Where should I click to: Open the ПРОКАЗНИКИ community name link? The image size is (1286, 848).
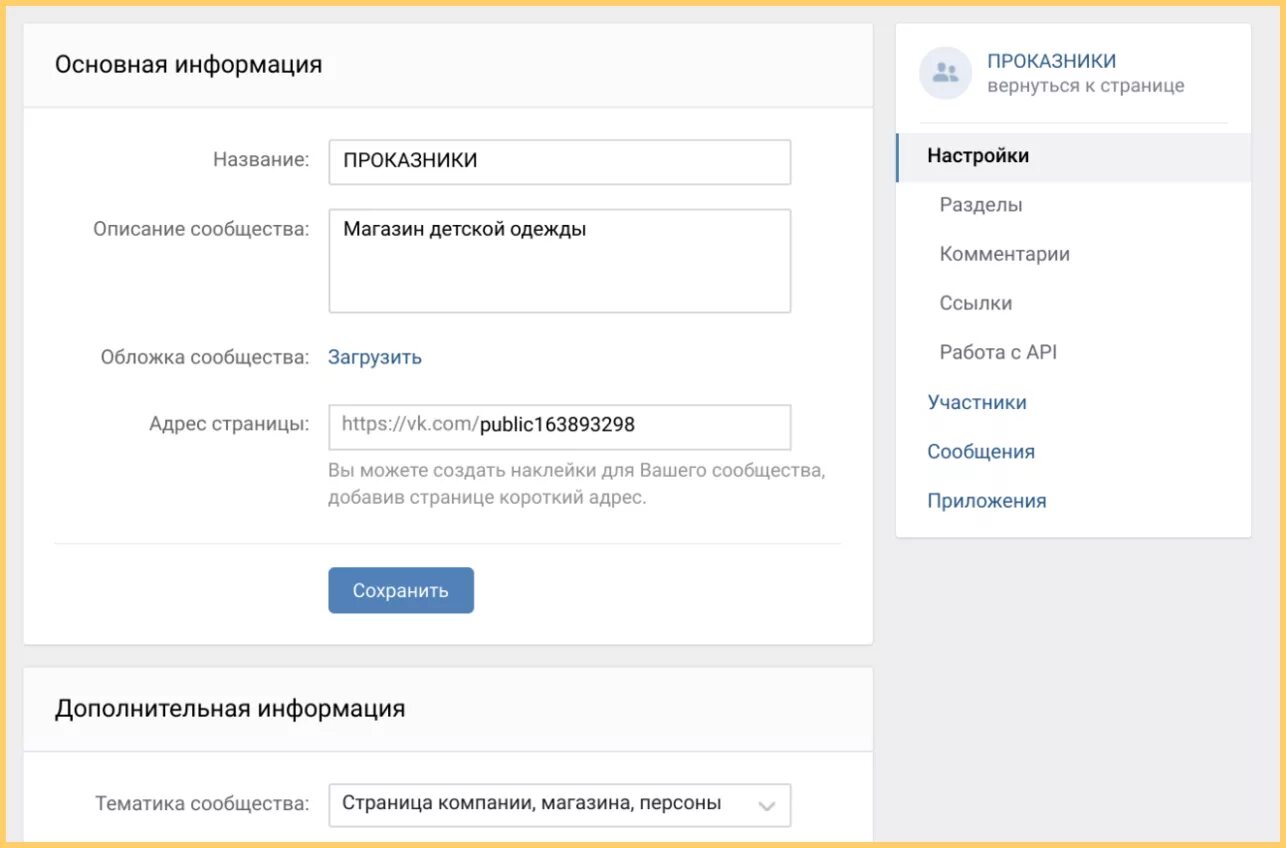1051,61
